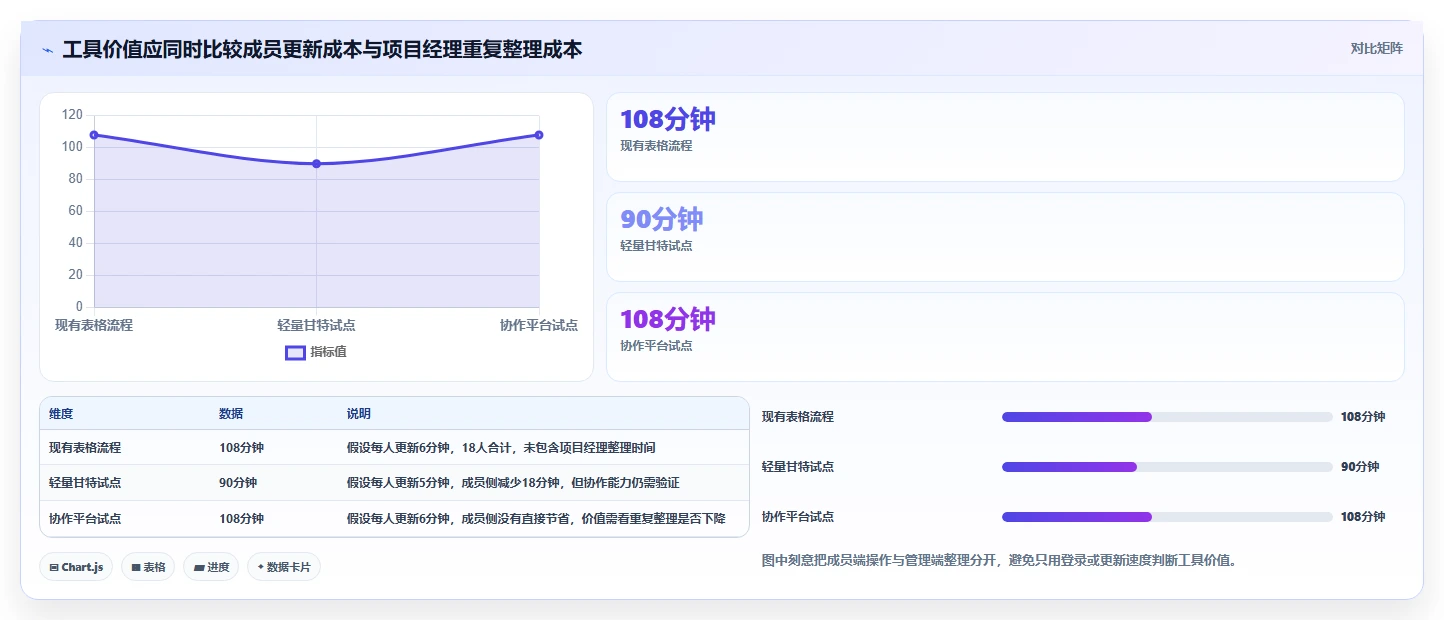Click the 90分钟 value beside progress bar
Image resolution: width=1444 pixels, height=620 pixels.
click(1360, 467)
